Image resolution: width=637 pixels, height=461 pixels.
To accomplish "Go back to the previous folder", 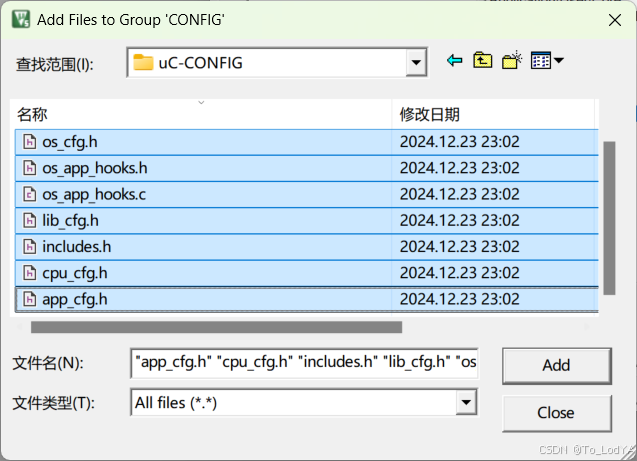I will [454, 61].
